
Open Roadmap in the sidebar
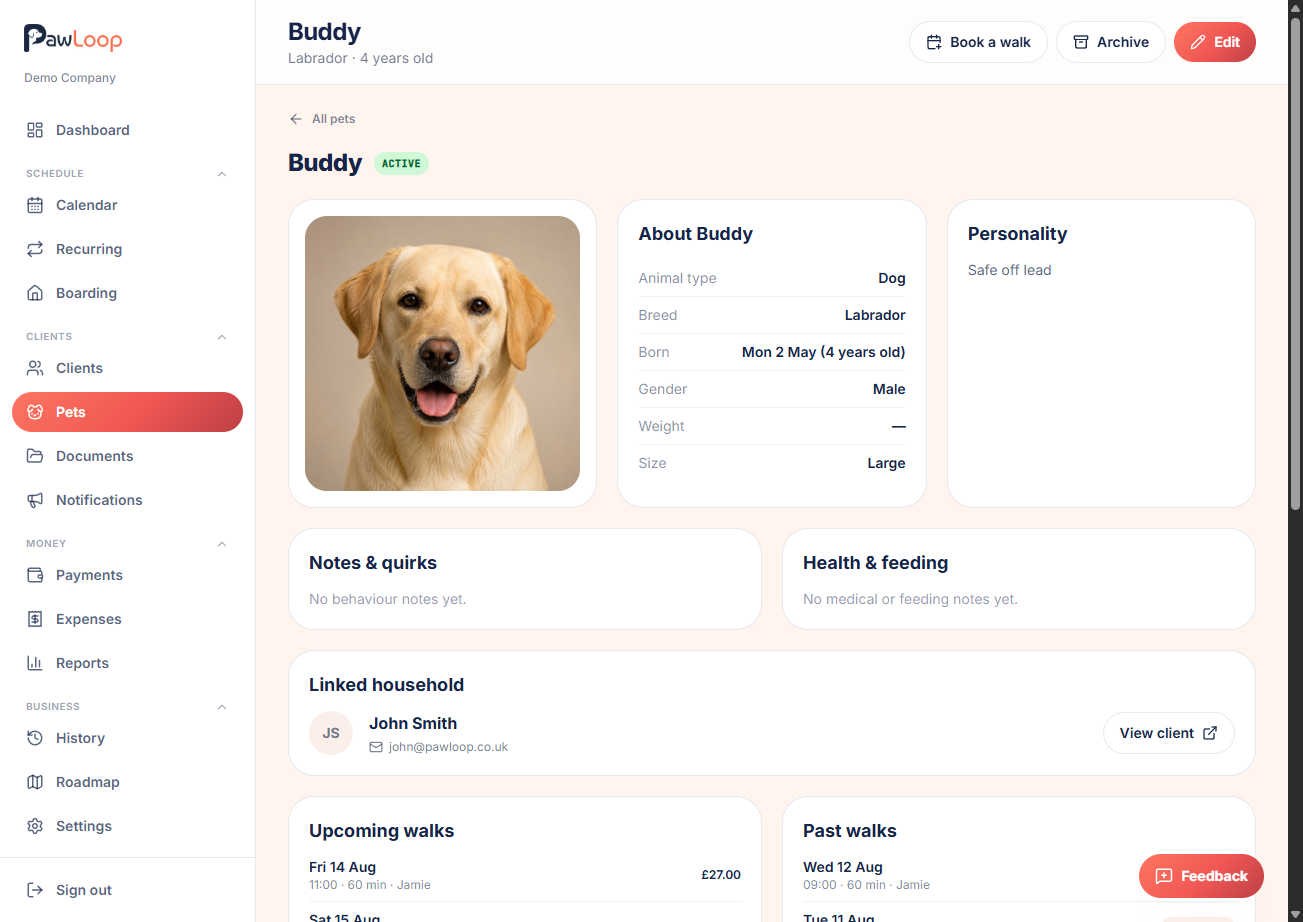(127, 782)
